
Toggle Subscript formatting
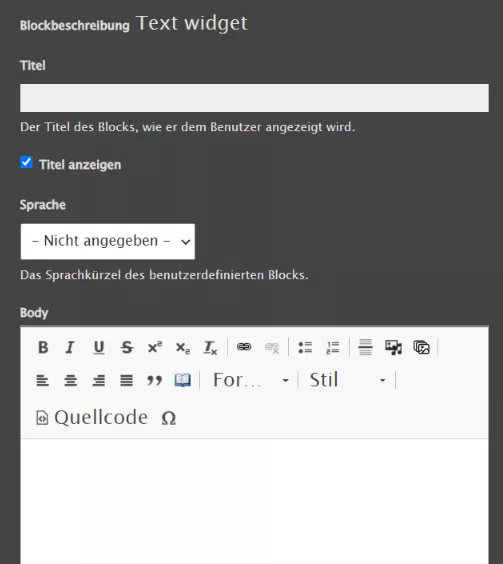point(183,347)
